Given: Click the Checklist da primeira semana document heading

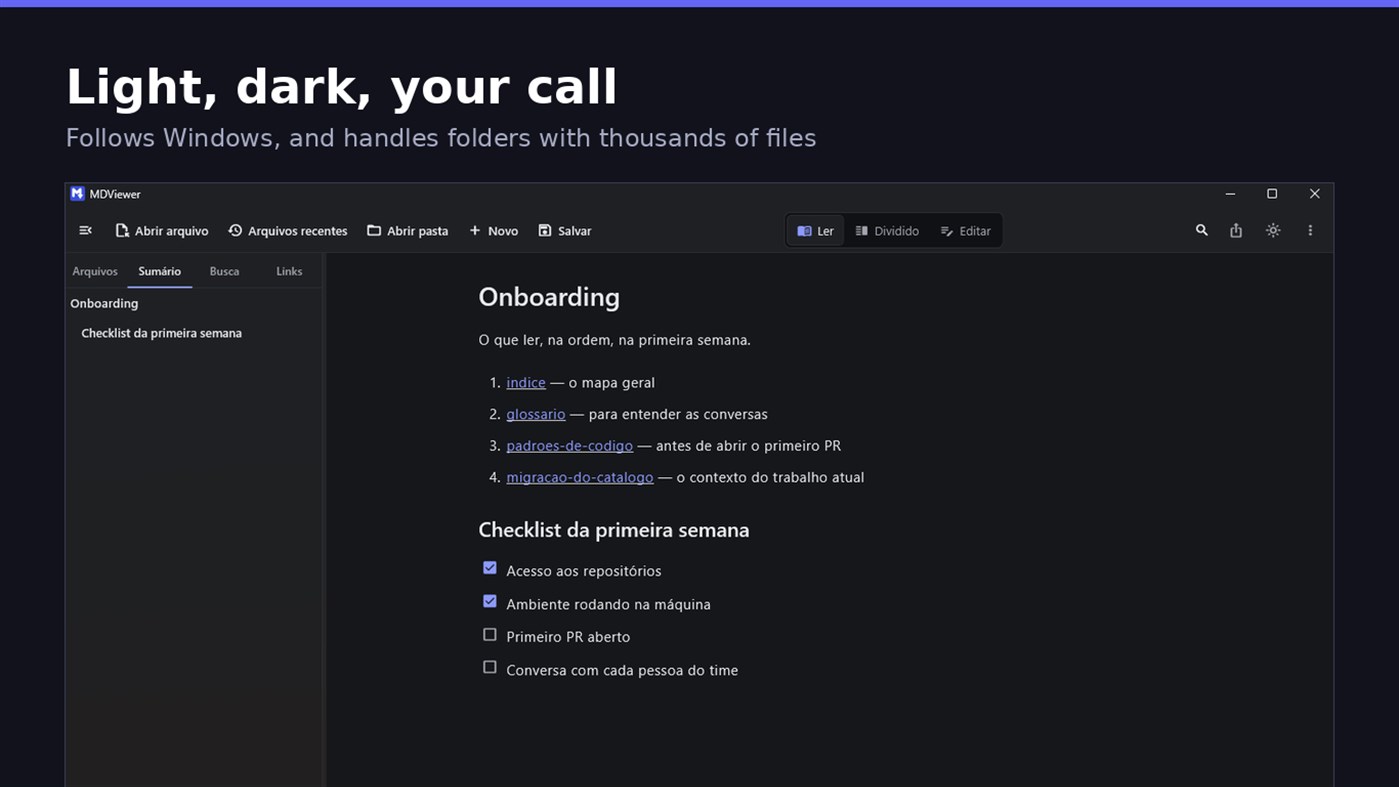Looking at the screenshot, I should click(x=614, y=530).
